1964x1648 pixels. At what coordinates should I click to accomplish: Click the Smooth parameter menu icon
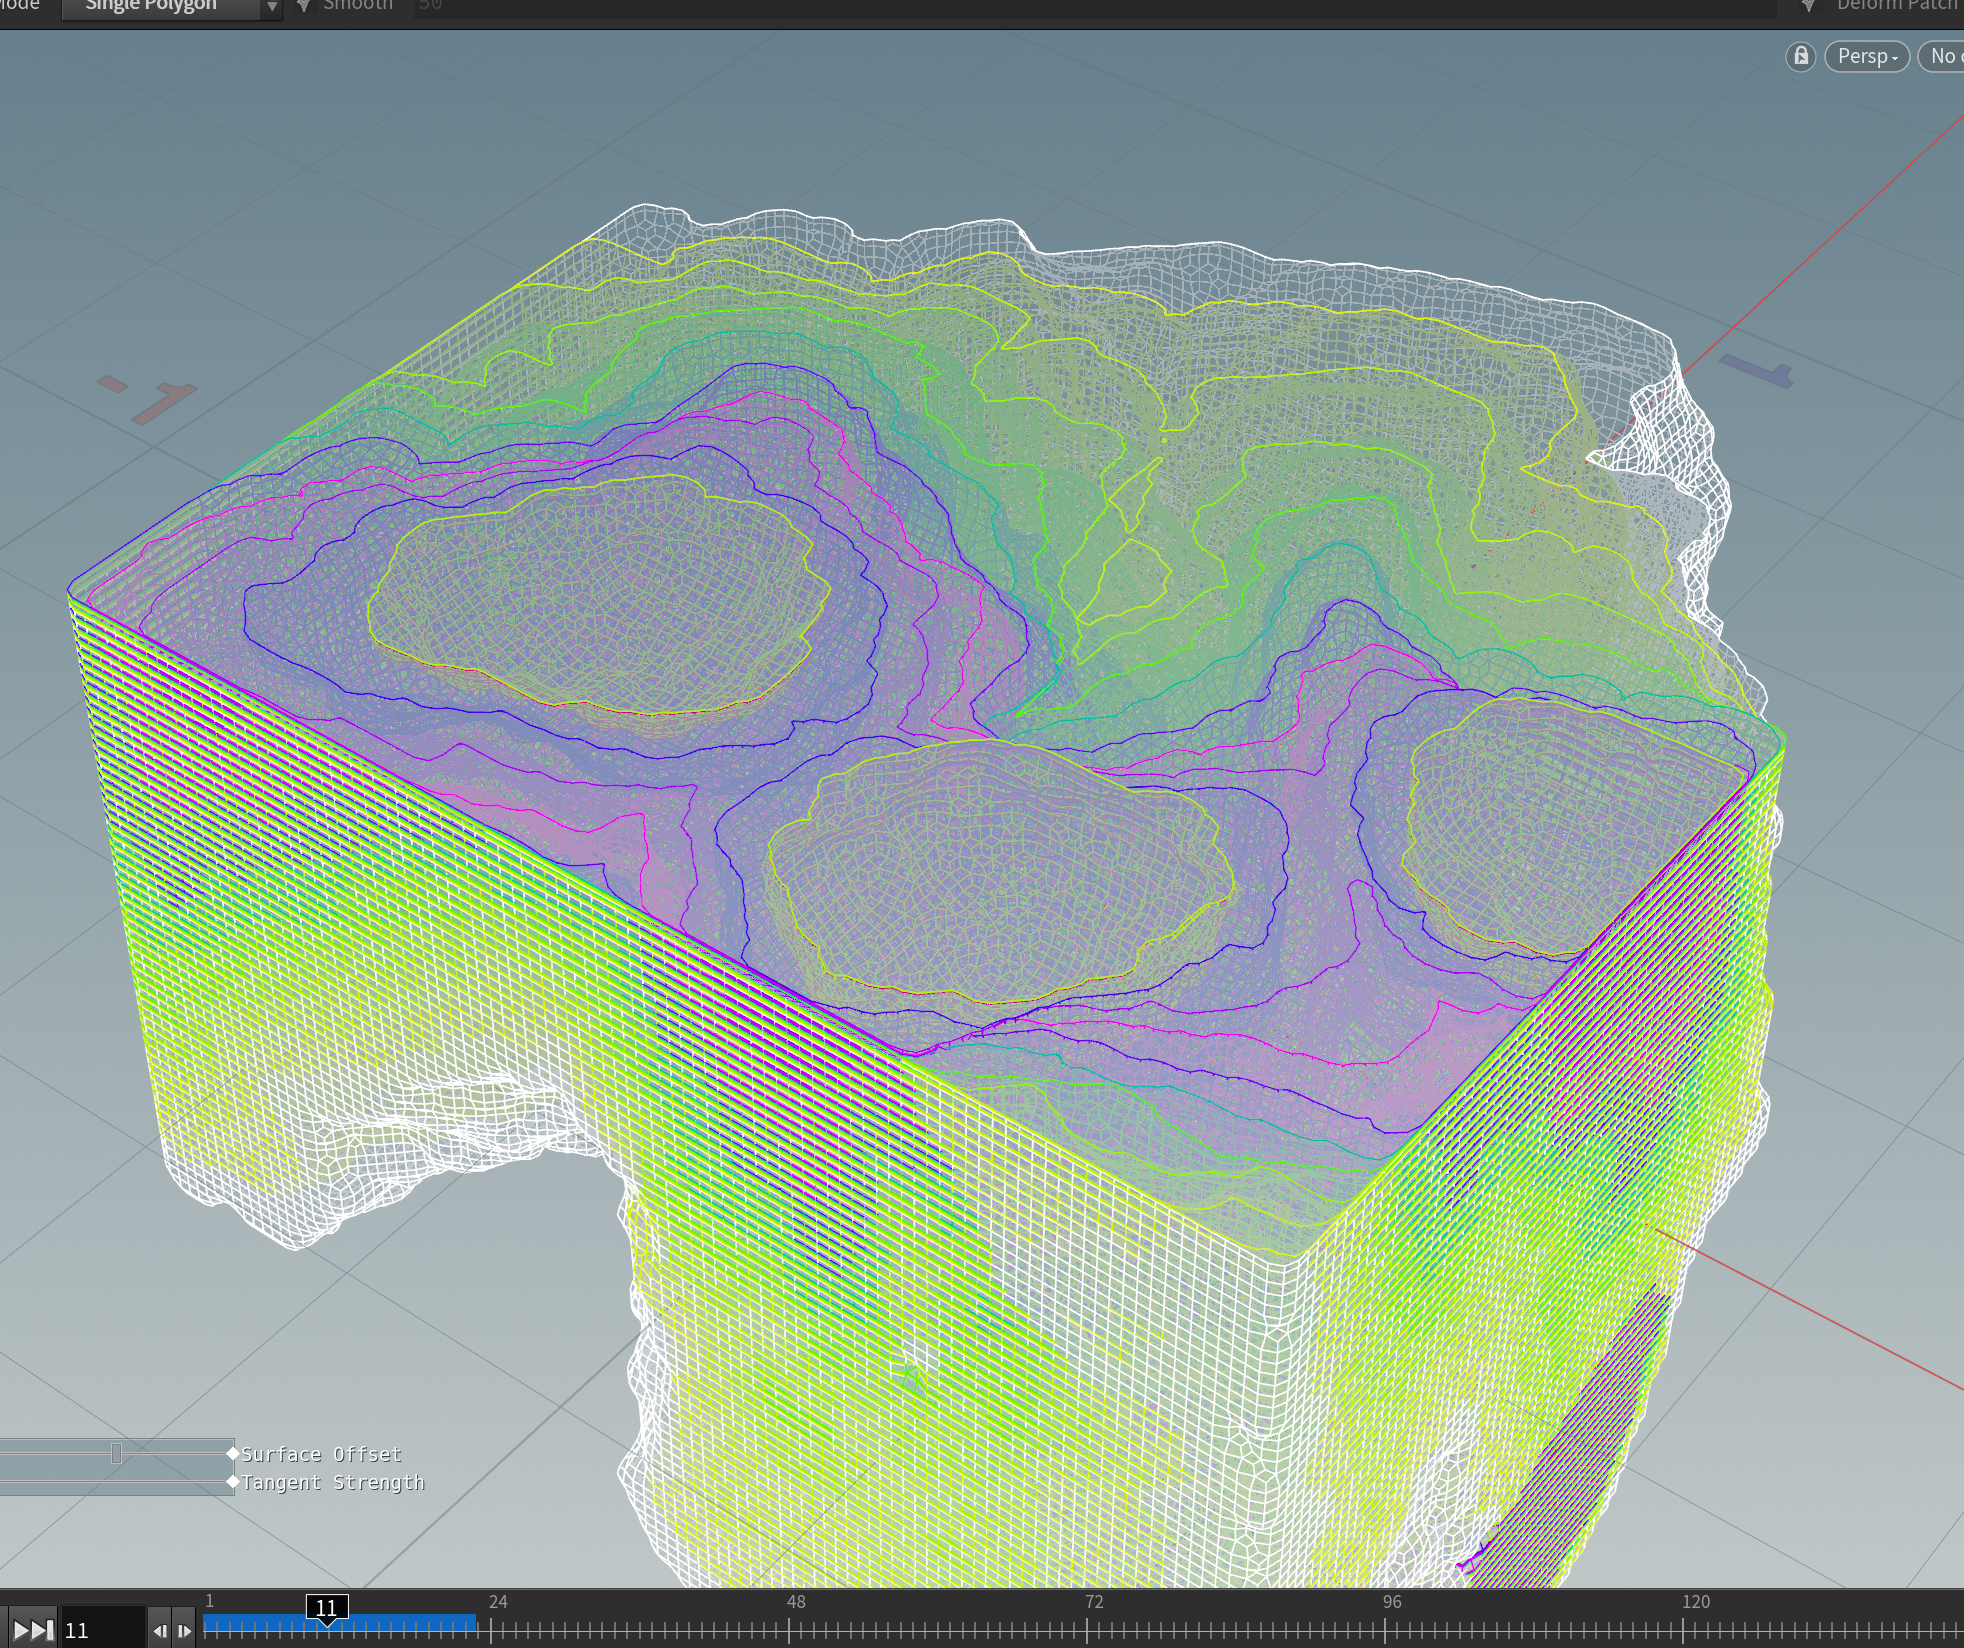click(x=304, y=6)
